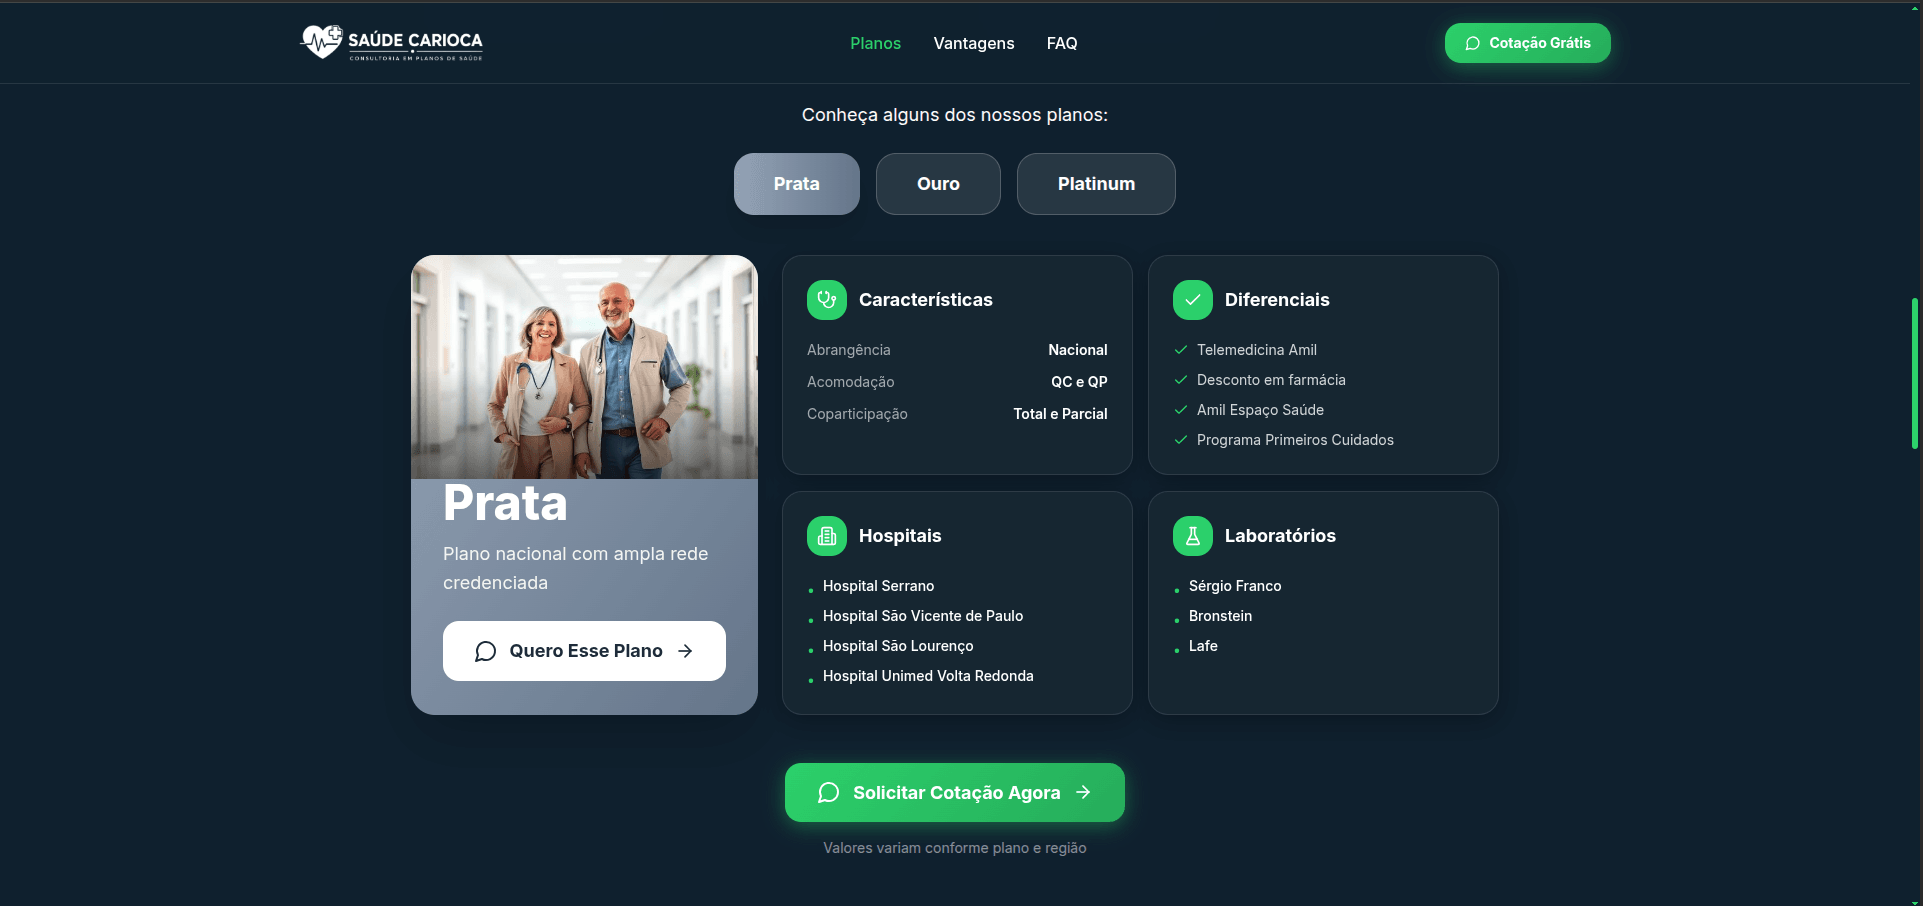Select the Prata plan tab

[x=797, y=184]
